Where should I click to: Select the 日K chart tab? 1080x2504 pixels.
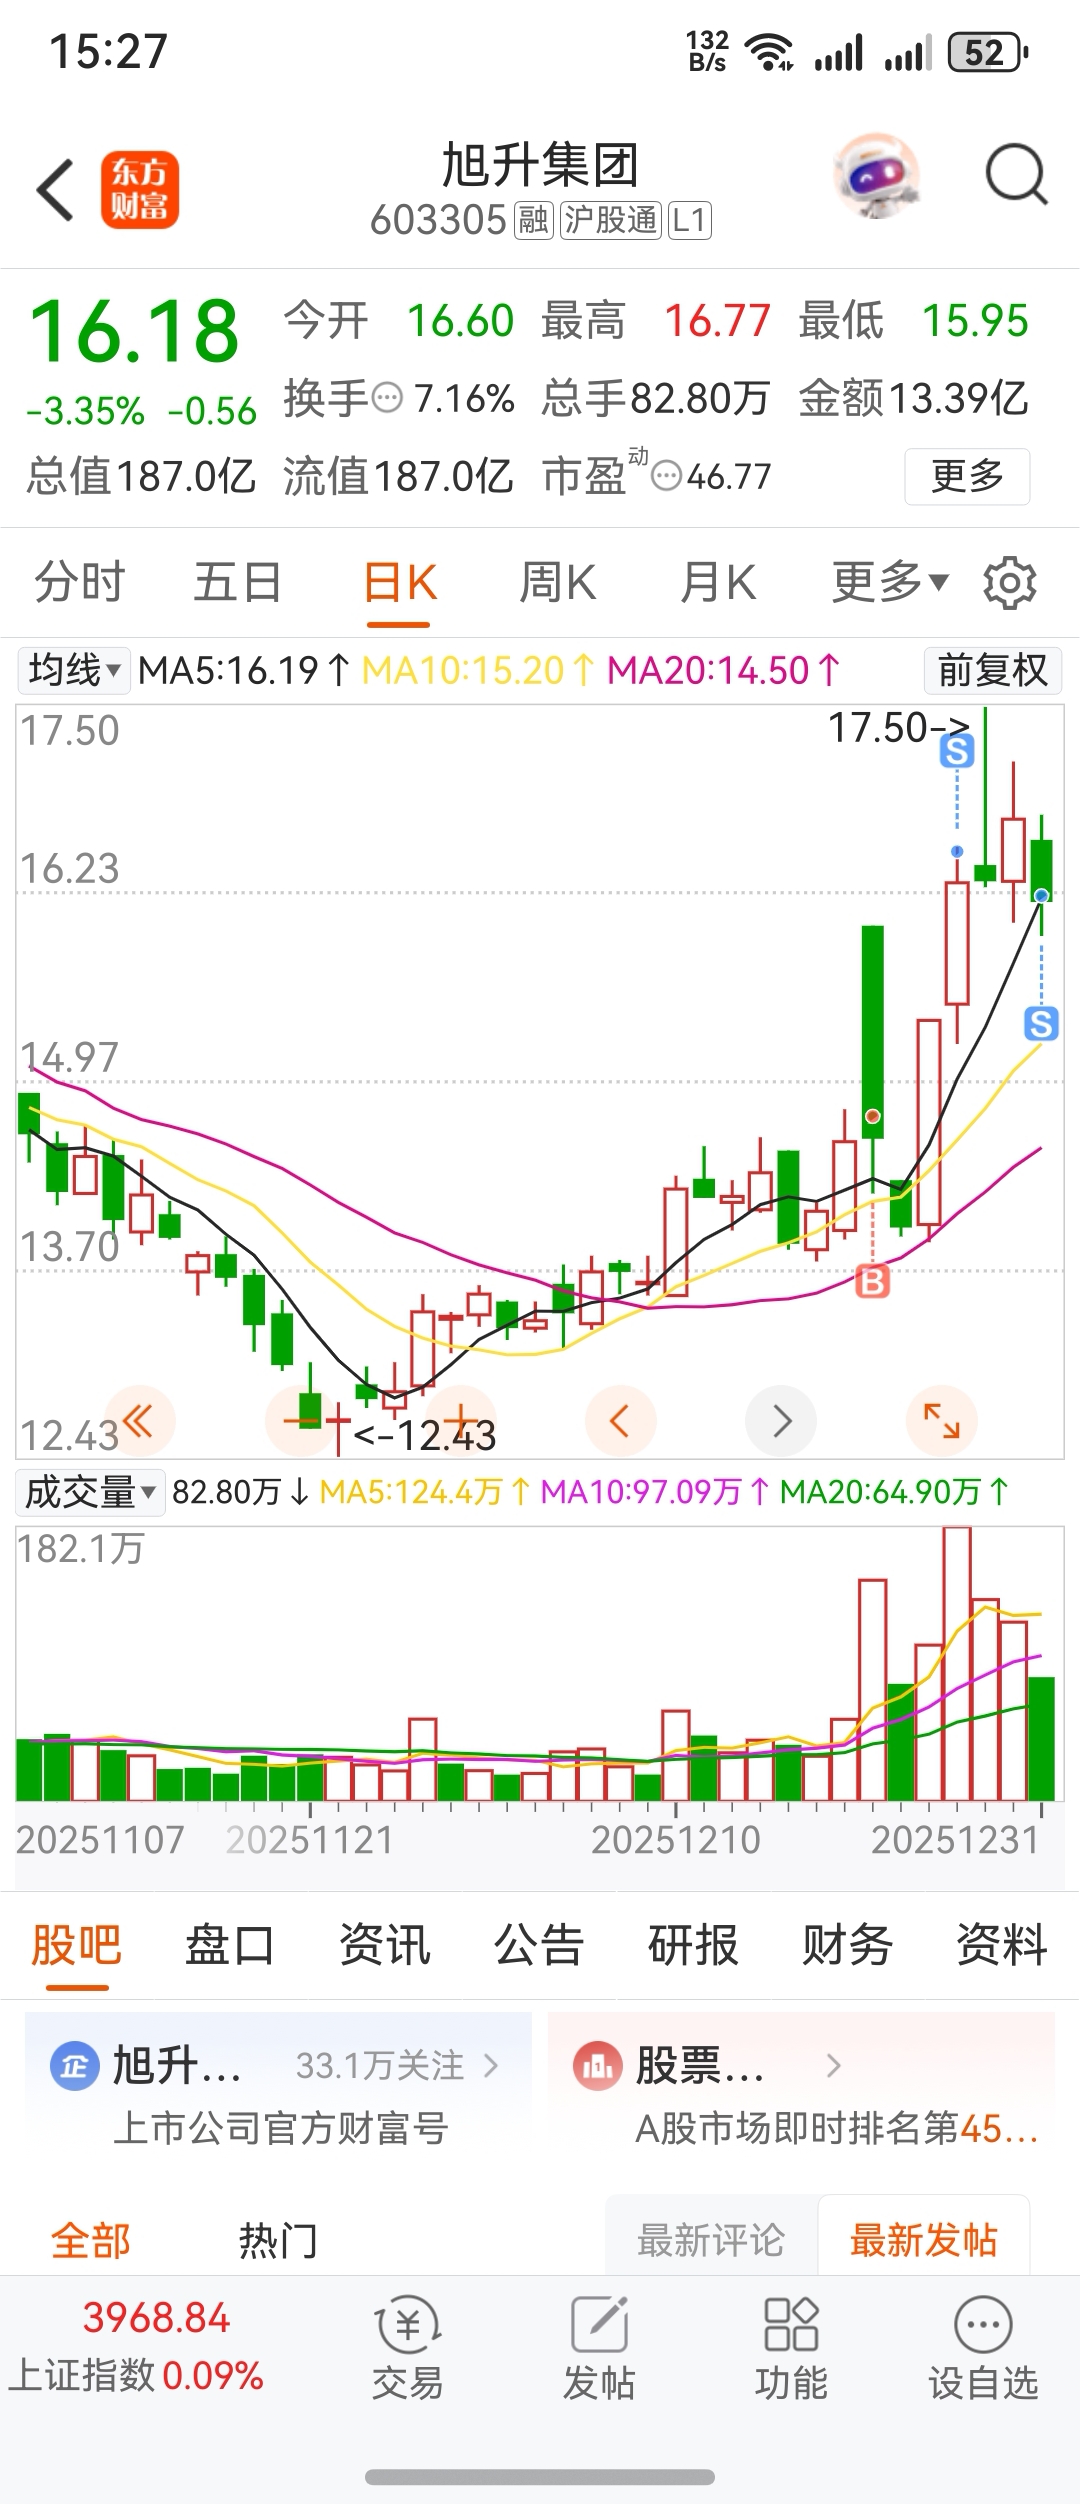[x=400, y=582]
